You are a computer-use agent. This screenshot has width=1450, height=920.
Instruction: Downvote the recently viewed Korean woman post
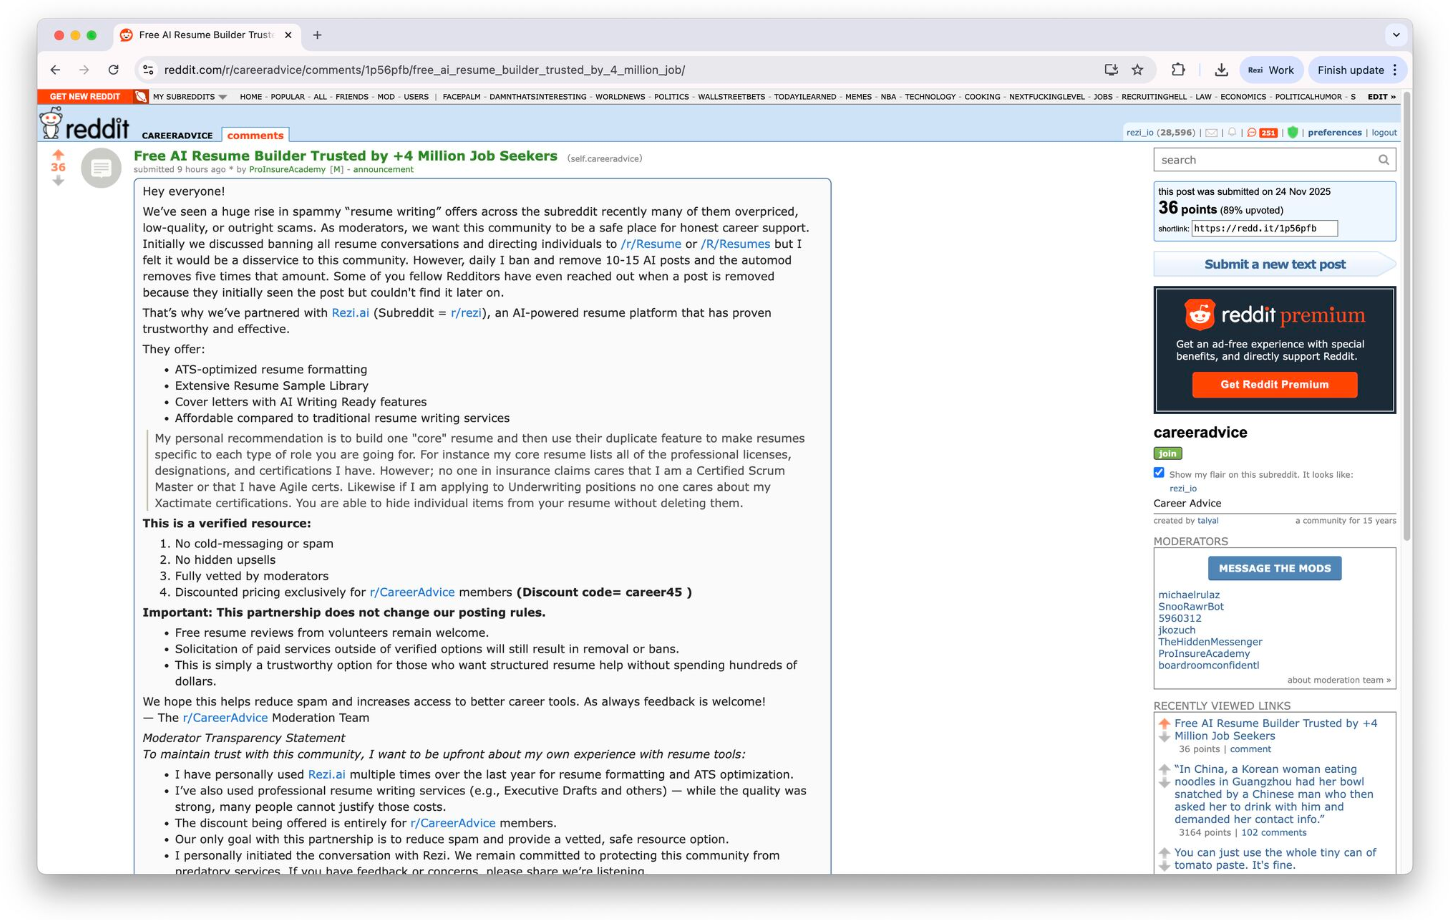tap(1164, 782)
